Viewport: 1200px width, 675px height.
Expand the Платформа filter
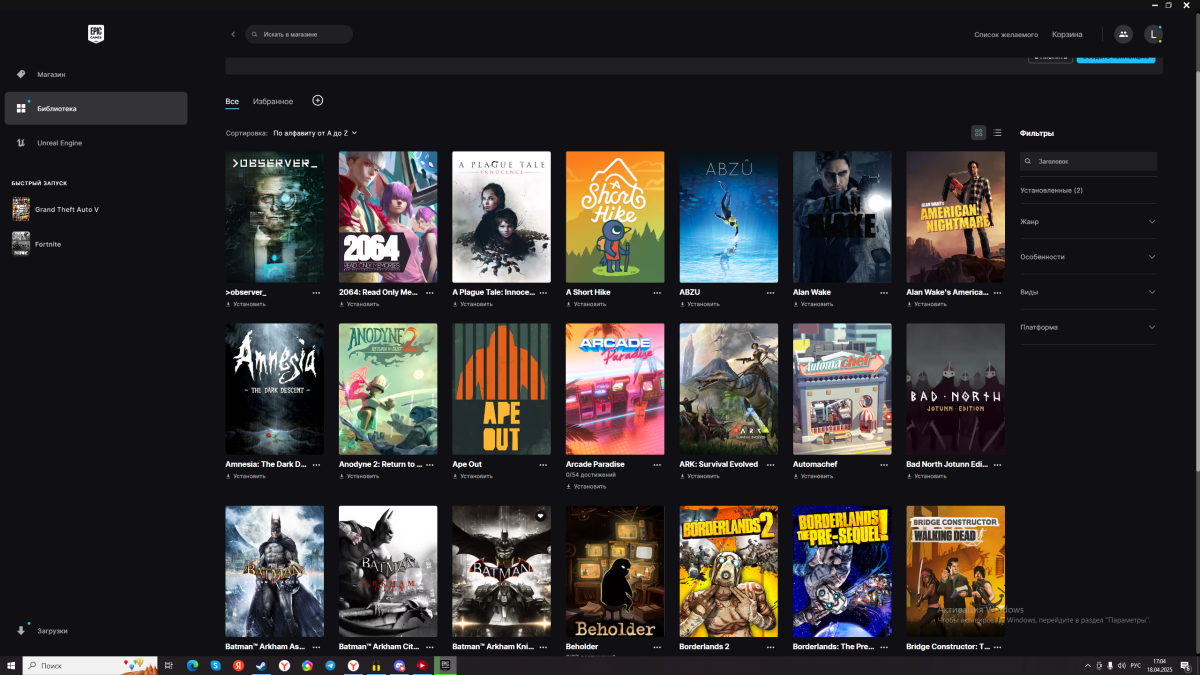(1088, 327)
